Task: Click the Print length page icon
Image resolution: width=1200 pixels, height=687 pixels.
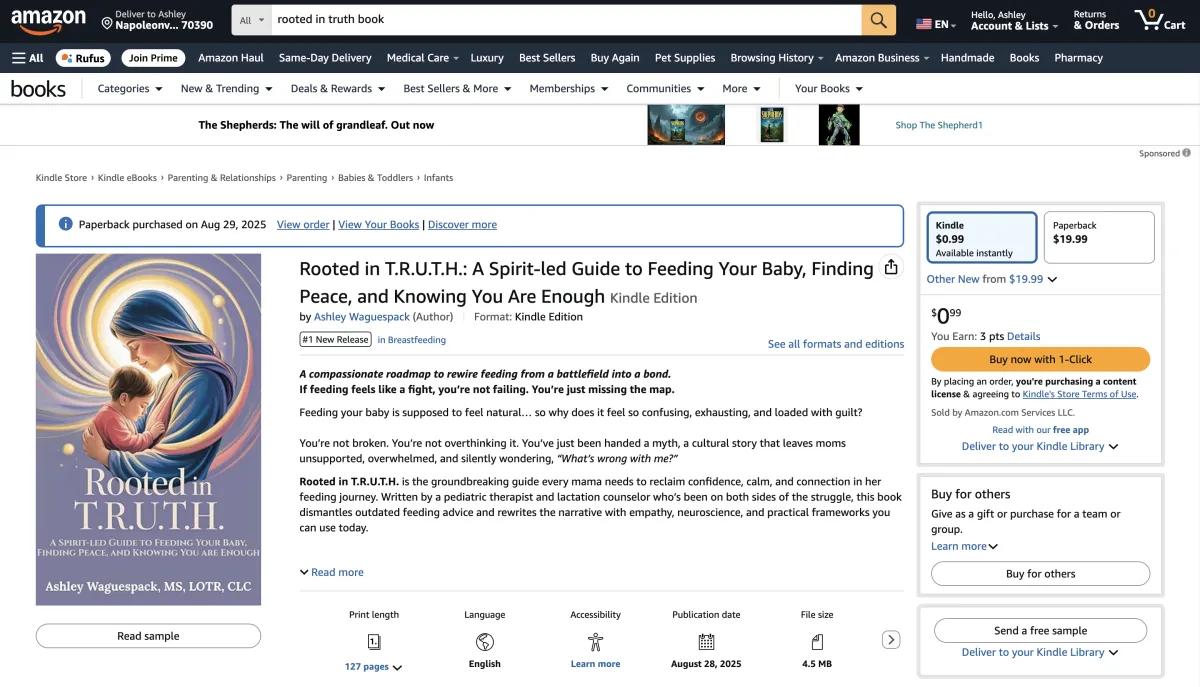Action: [374, 642]
